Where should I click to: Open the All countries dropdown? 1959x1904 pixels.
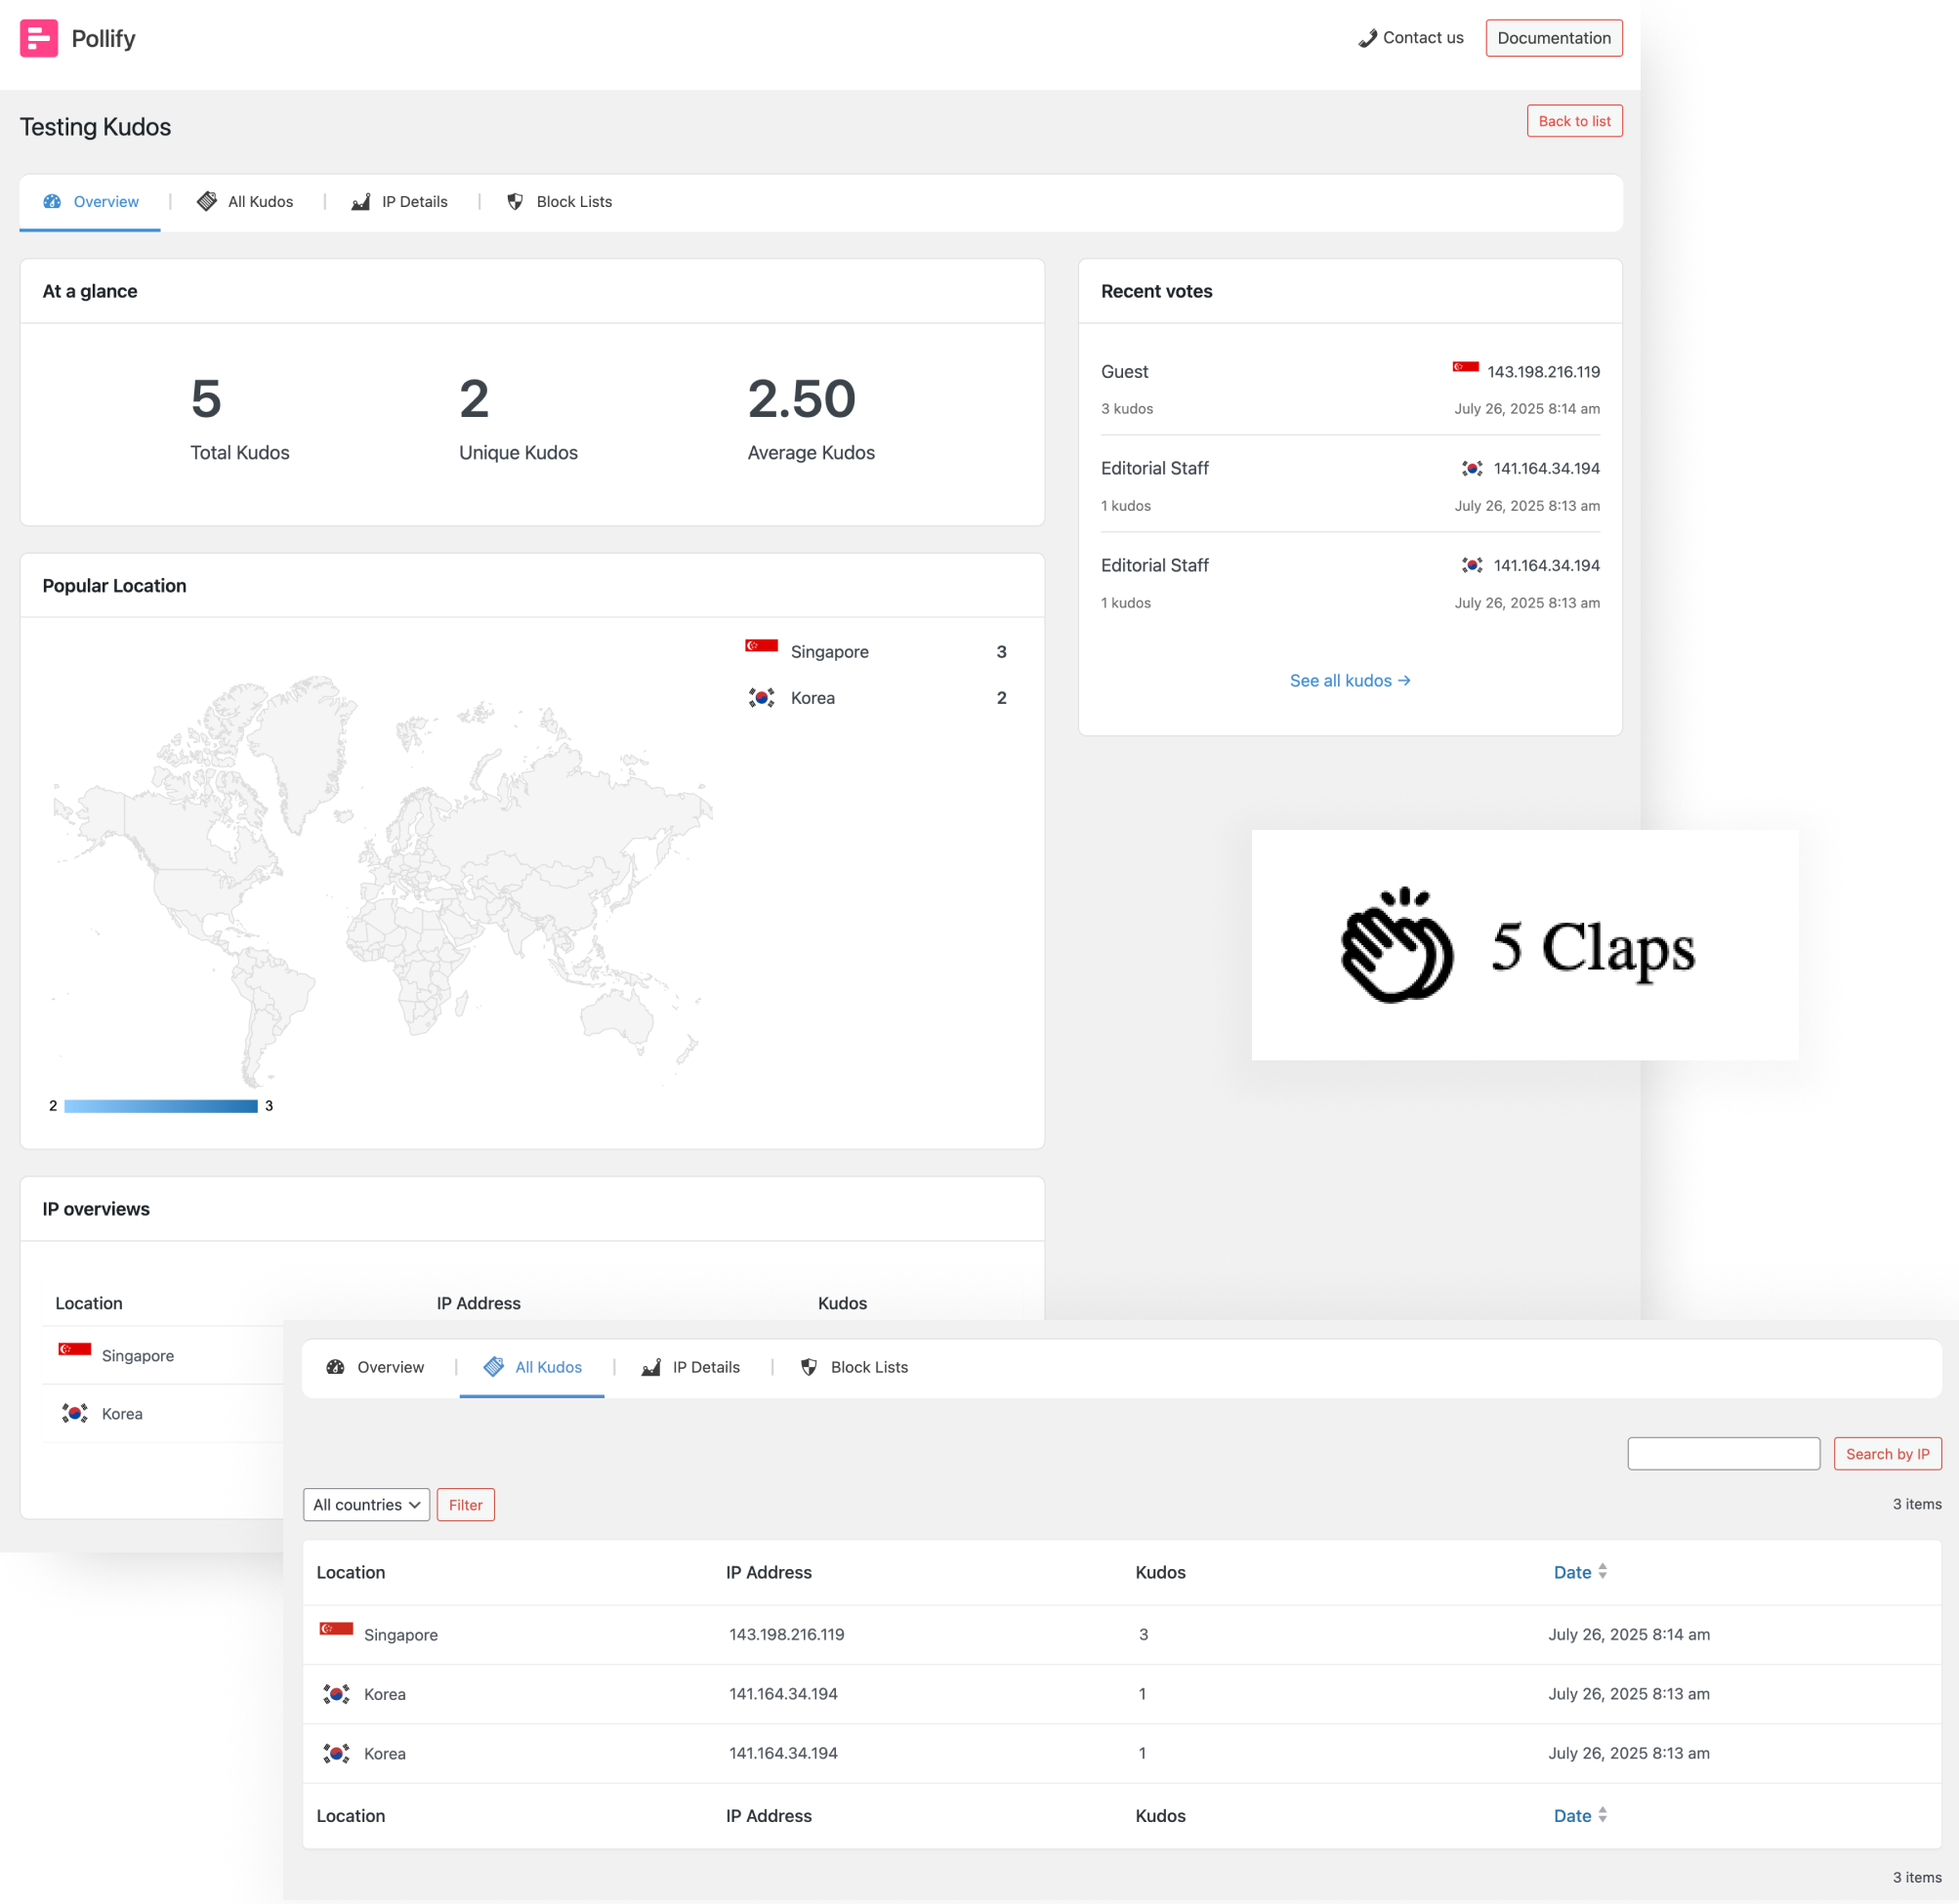tap(366, 1505)
